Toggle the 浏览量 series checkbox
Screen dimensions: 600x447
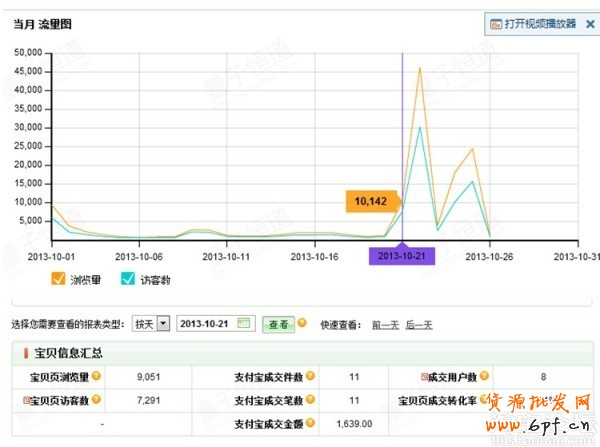pos(57,280)
